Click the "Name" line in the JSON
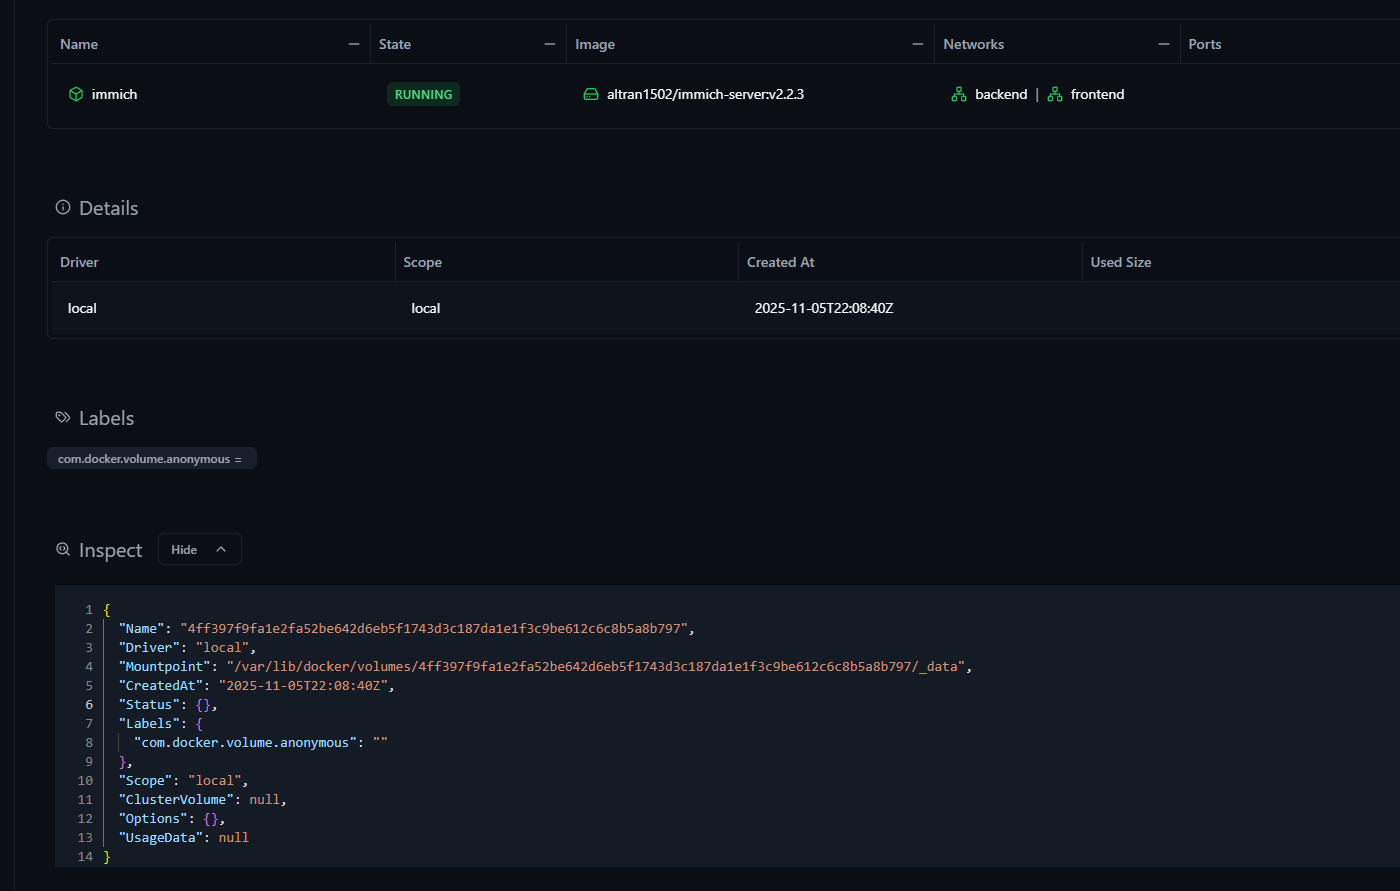Viewport: 1400px width, 891px height. coord(406,629)
